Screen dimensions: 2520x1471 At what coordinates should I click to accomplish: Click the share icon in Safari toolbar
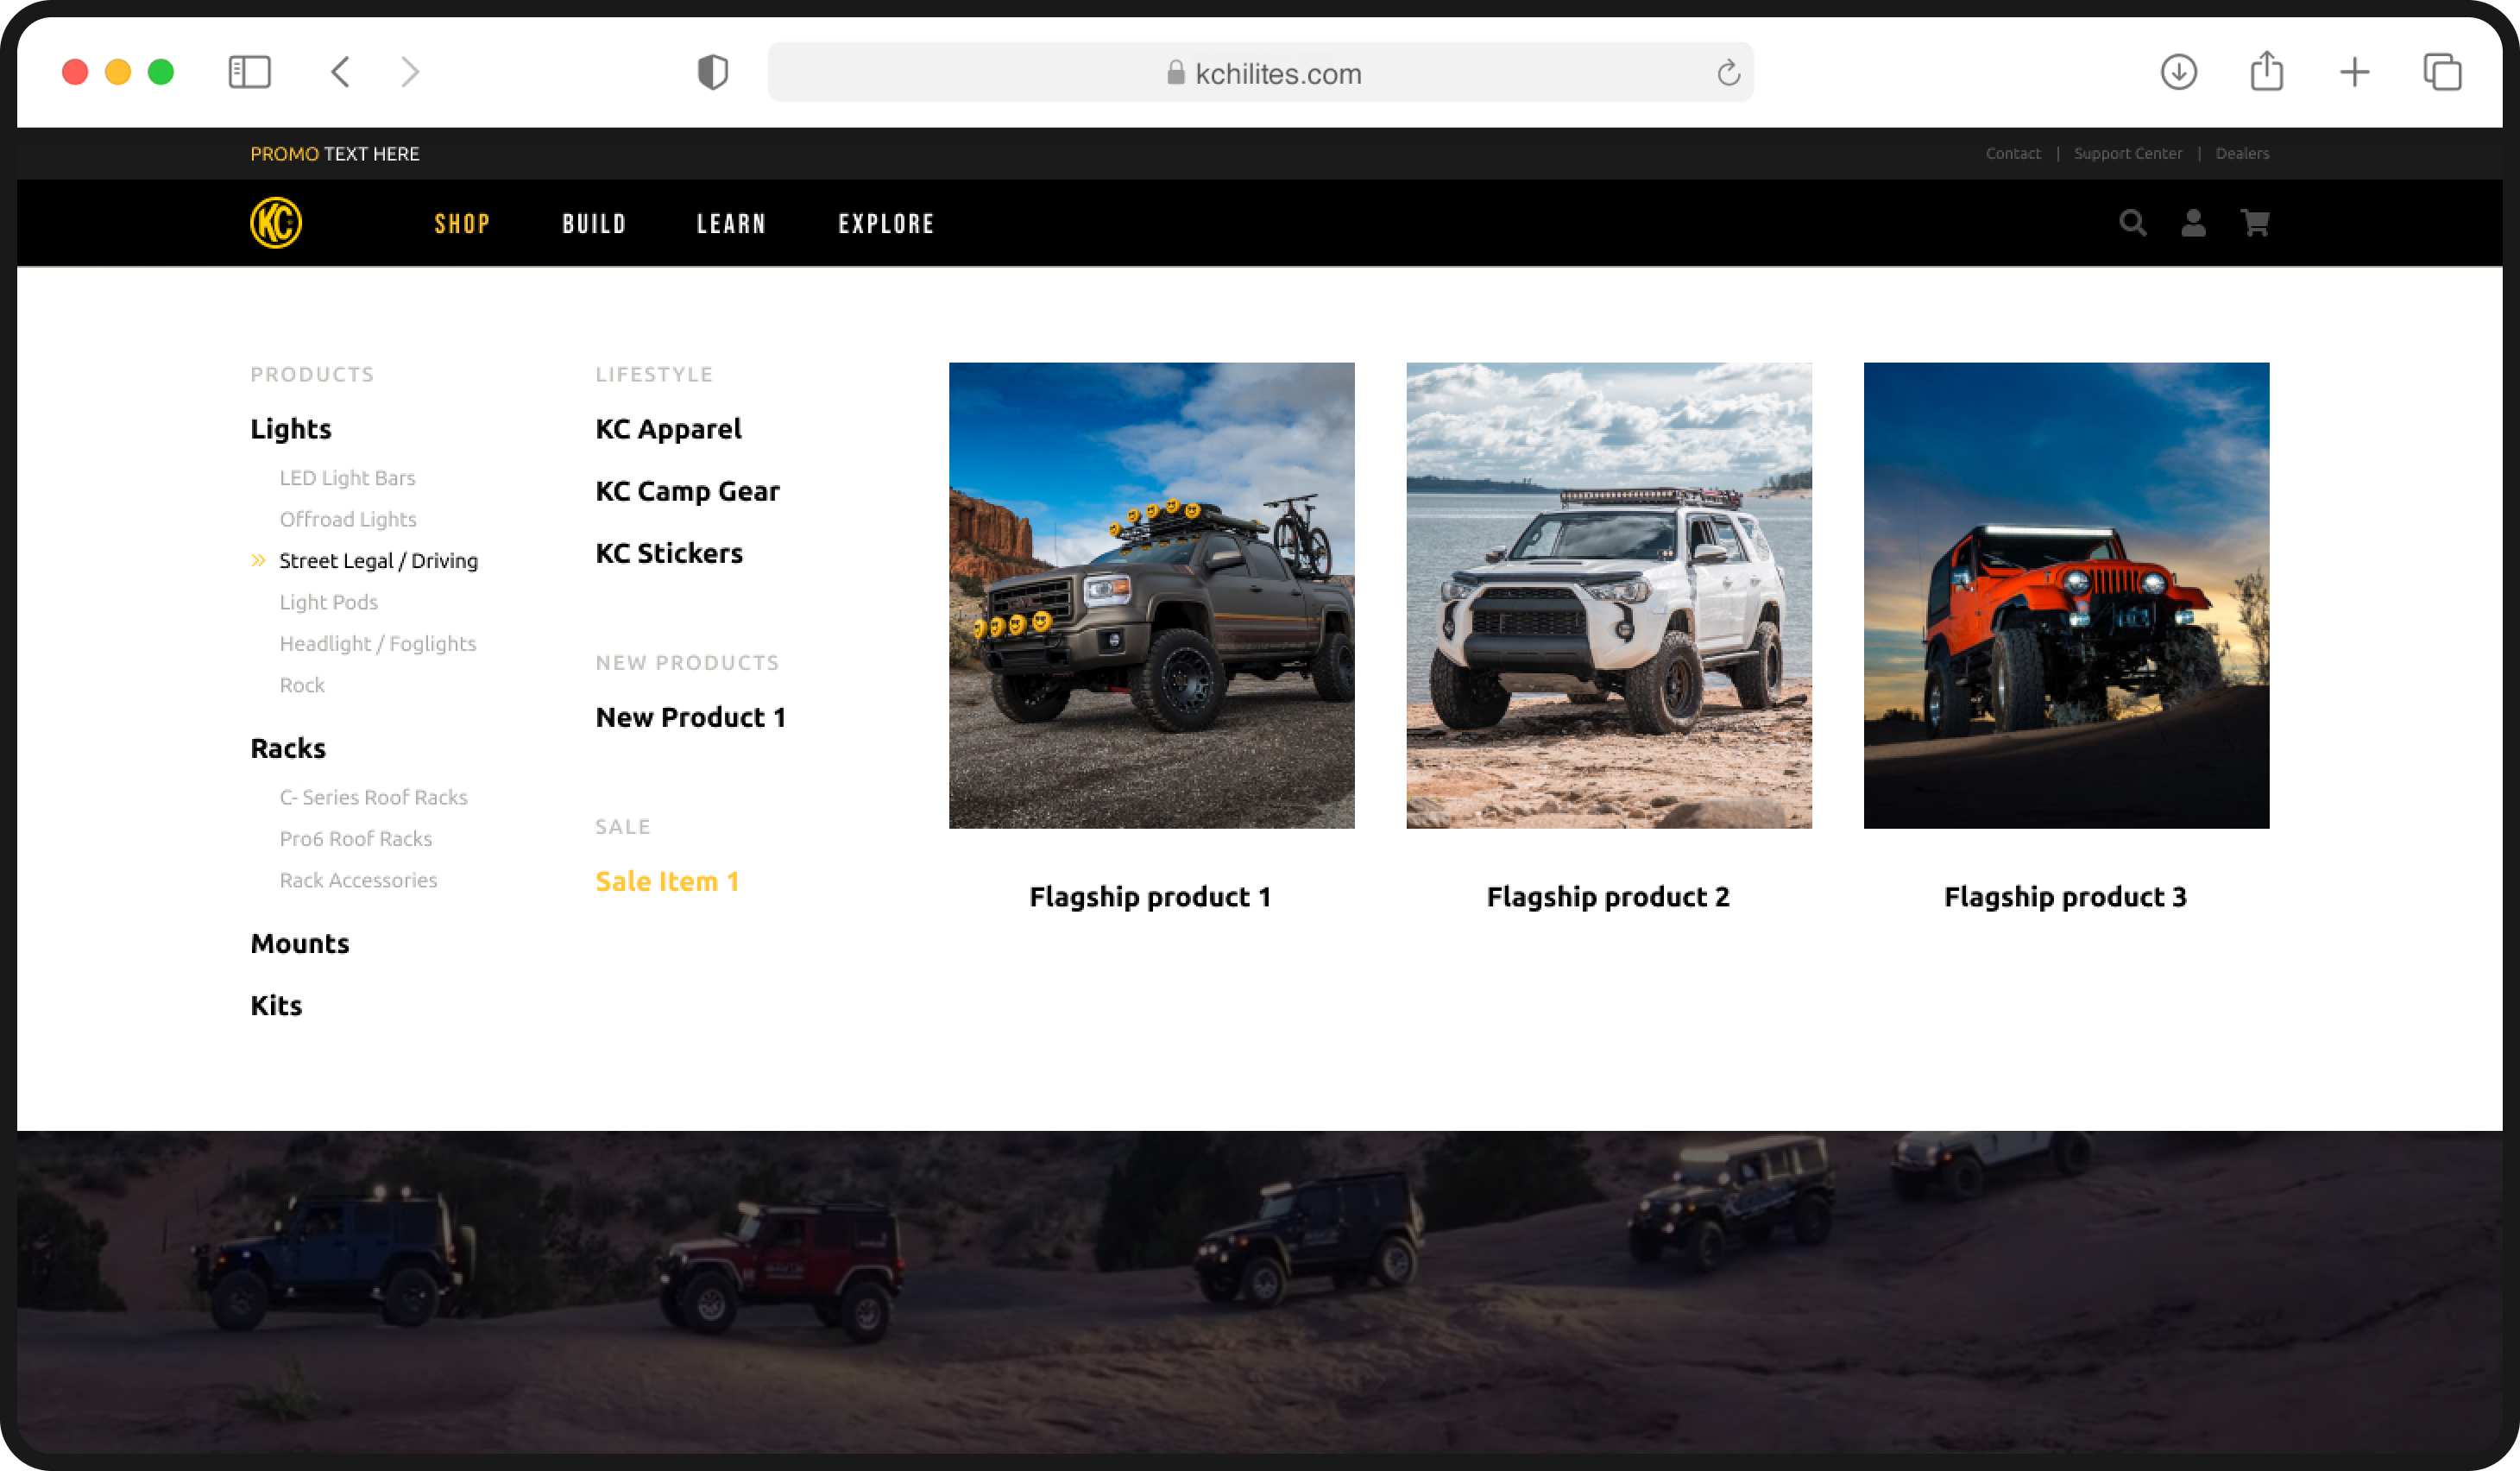2266,71
